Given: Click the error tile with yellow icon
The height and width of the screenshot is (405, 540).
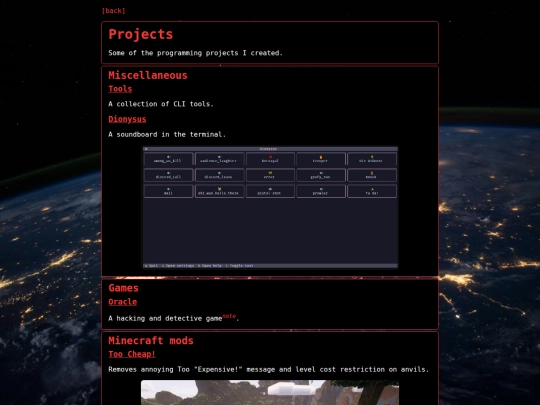Looking at the screenshot, I should pos(270,175).
